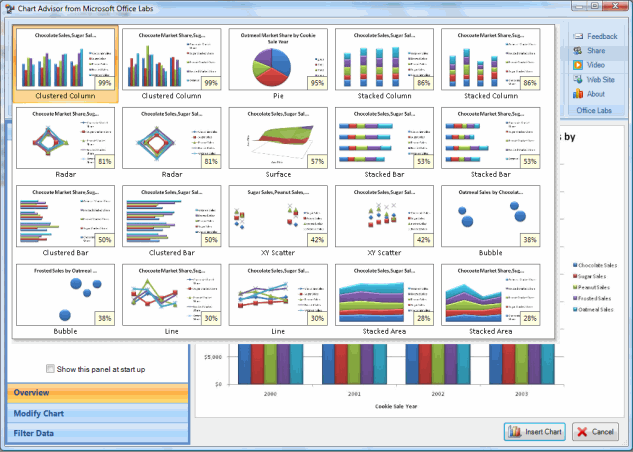Maximize the Chart Advisor window
This screenshot has width=633, height=452.
pyautogui.click(x=595, y=6)
